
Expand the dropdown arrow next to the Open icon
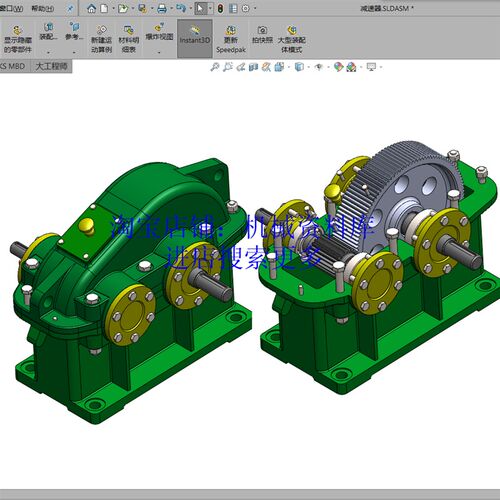tap(132, 8)
